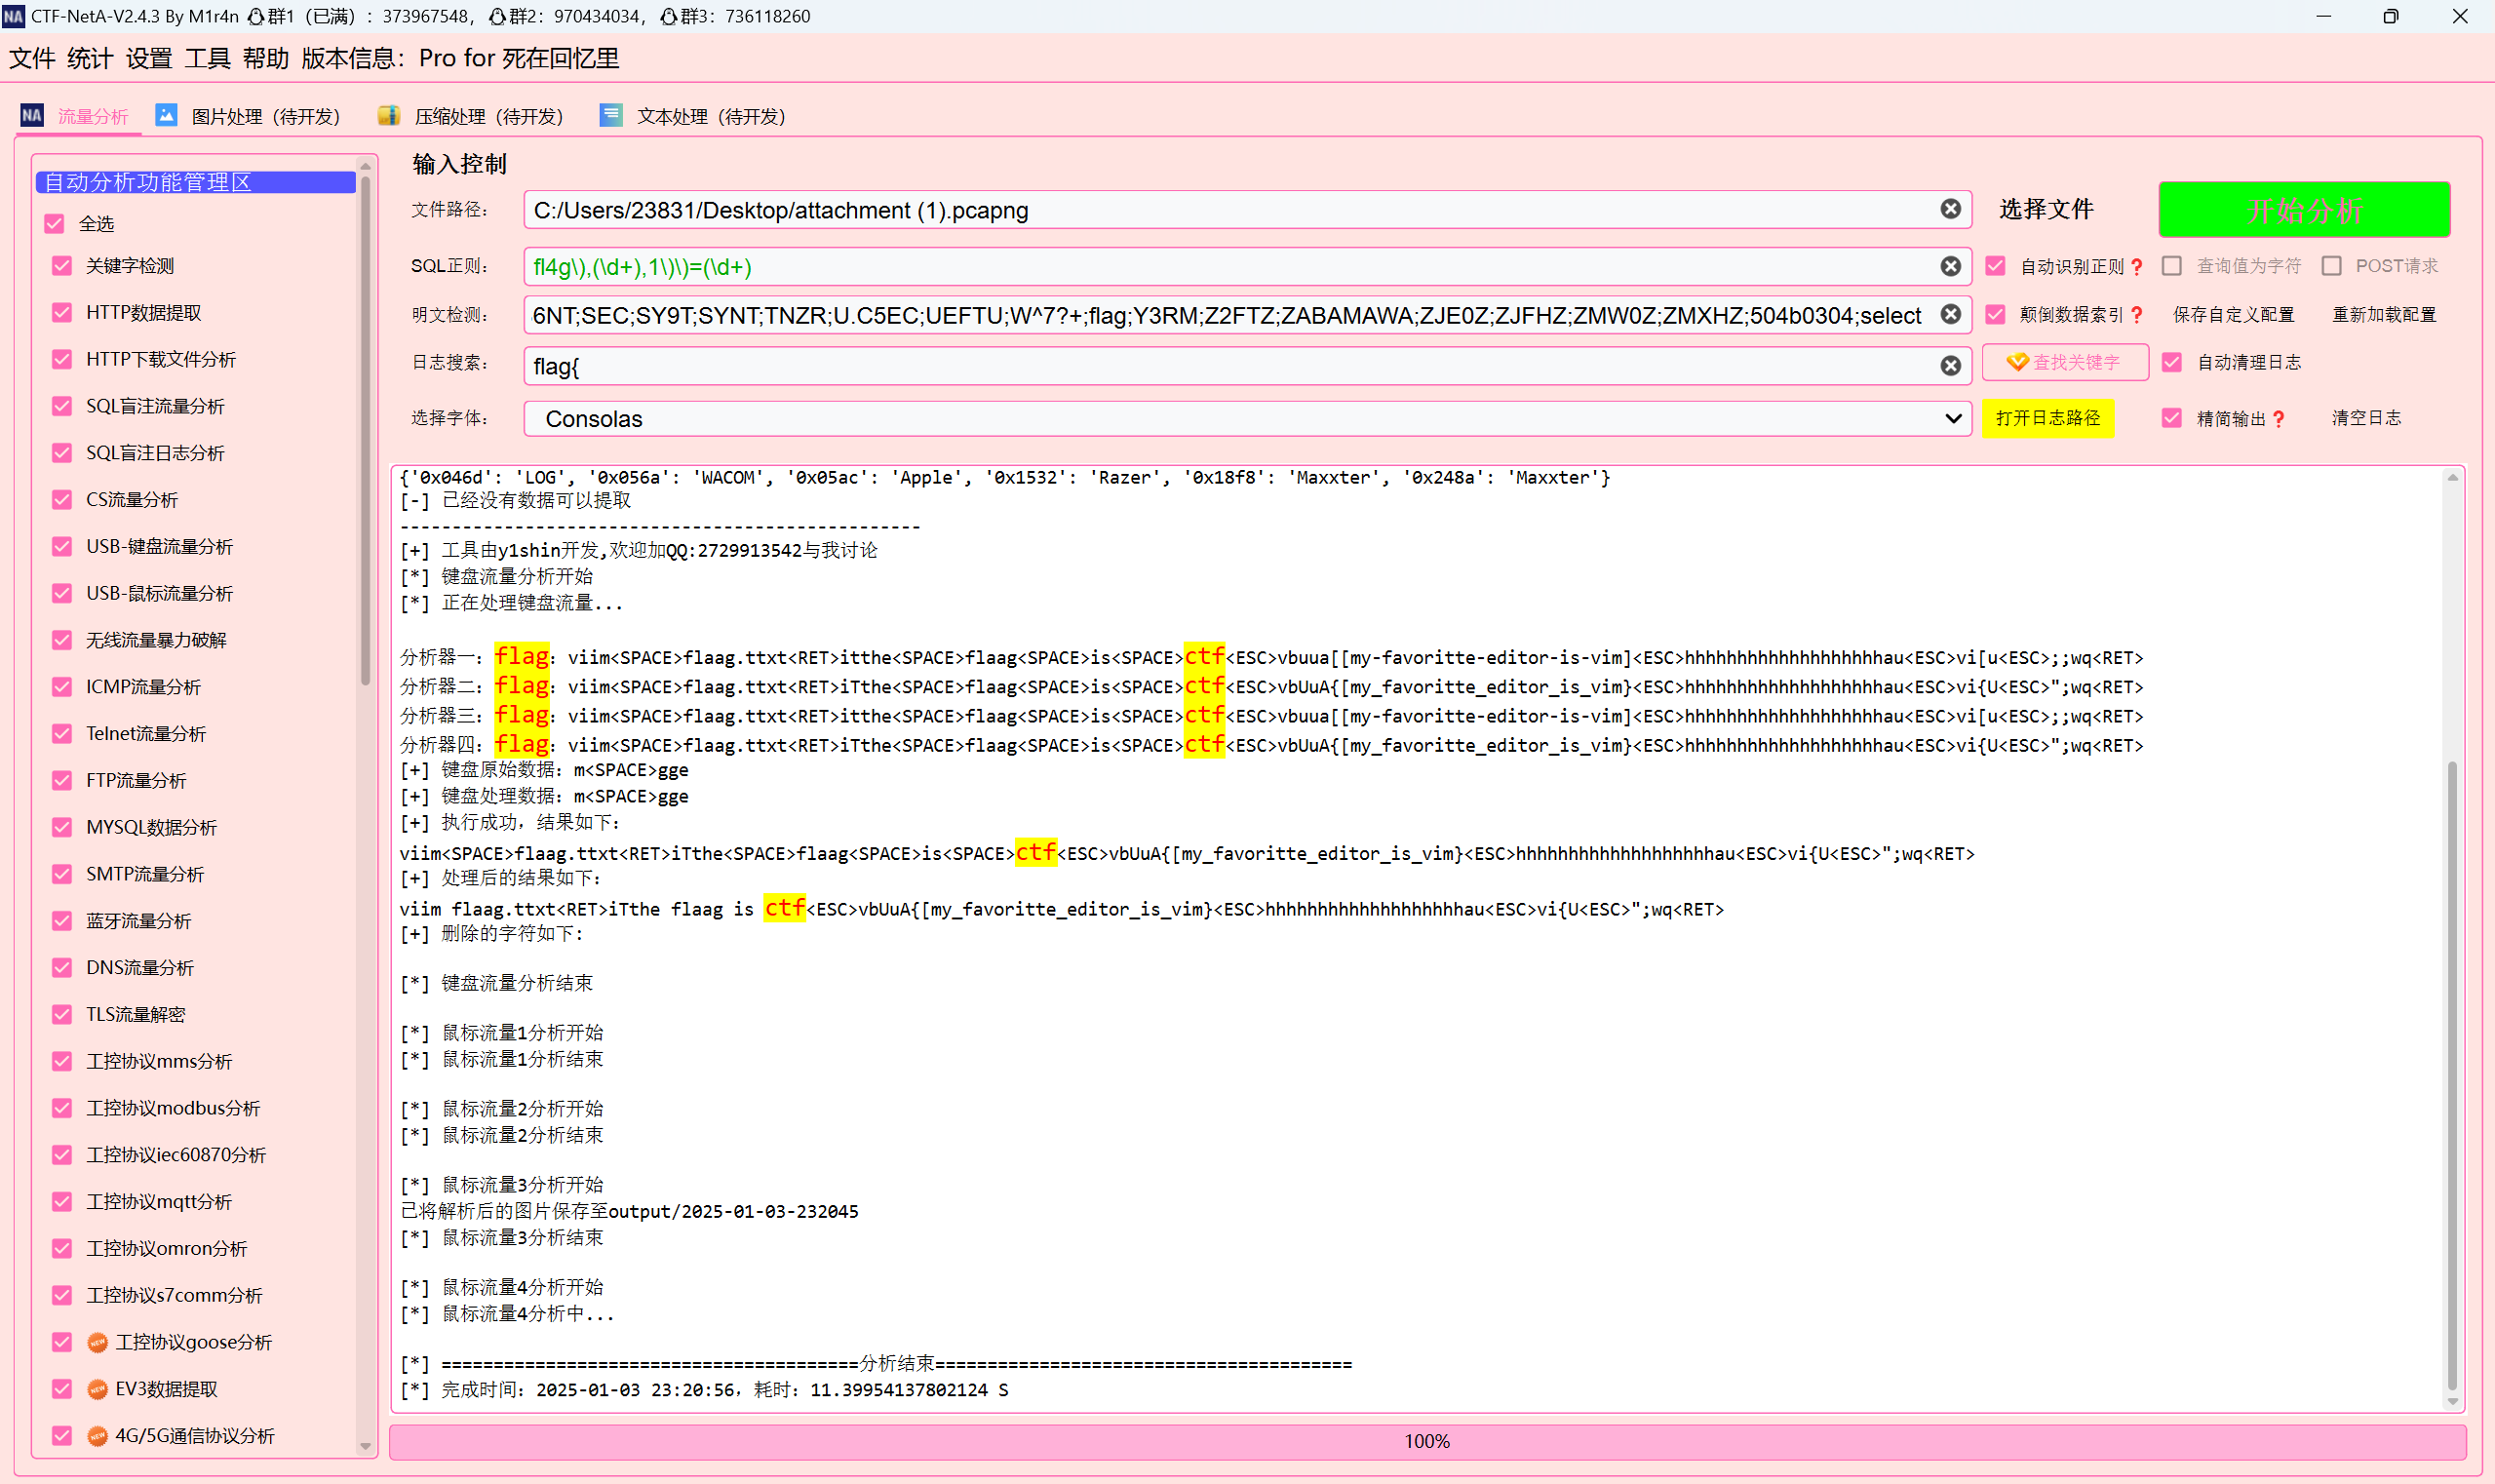Click the NA traffic analysis tab icon
Viewport: 2495px width, 1484px height.
point(32,115)
